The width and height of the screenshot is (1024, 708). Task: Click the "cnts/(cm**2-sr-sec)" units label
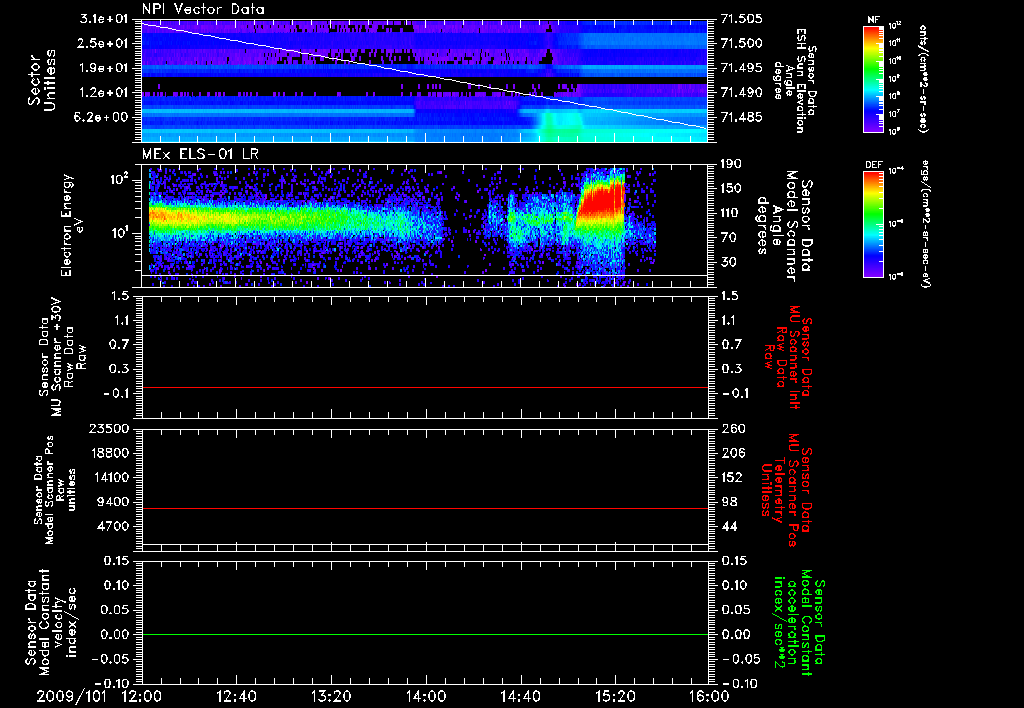923,78
